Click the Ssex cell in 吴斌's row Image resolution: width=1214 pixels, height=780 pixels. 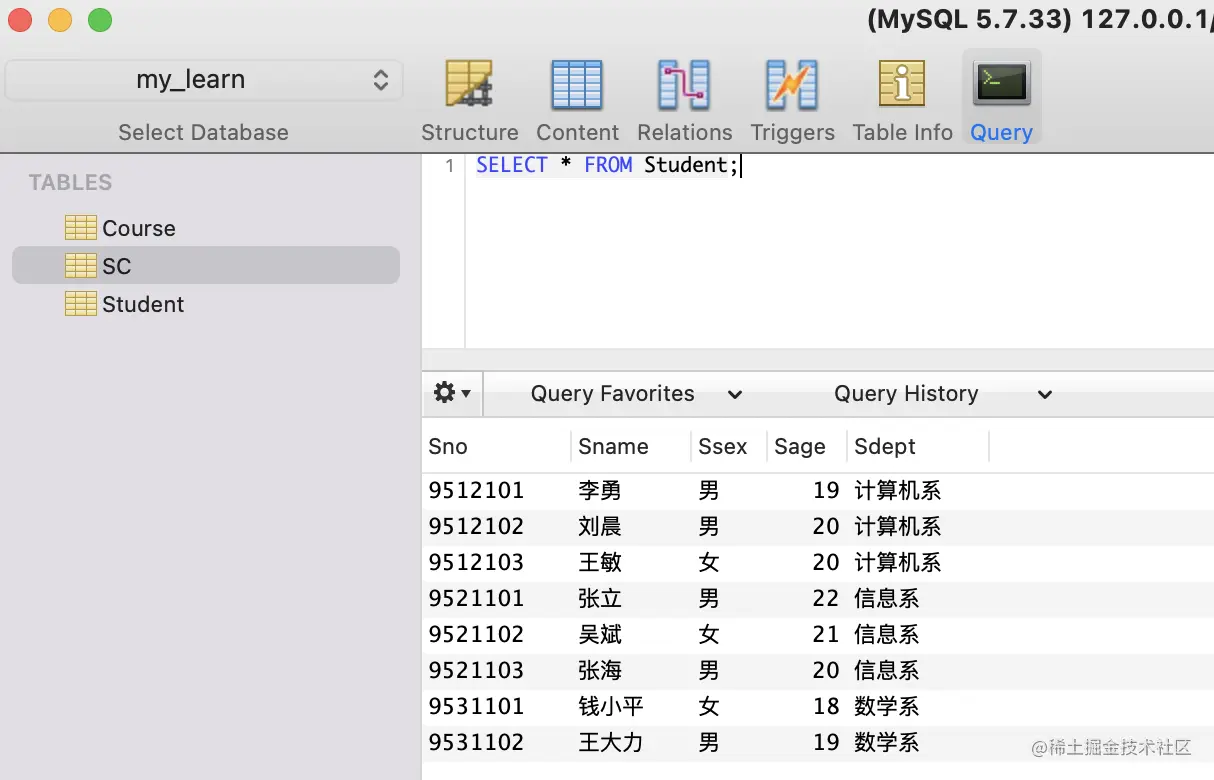(709, 635)
